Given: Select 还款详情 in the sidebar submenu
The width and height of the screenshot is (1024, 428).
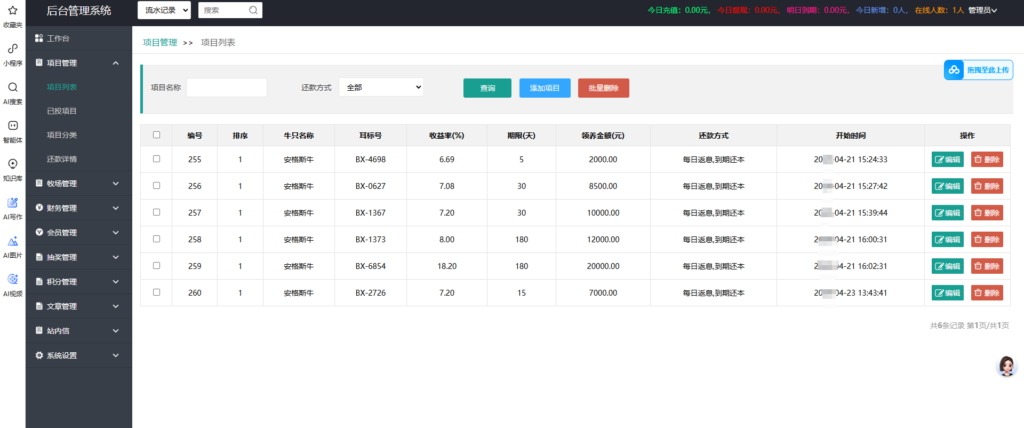Looking at the screenshot, I should tap(62, 159).
